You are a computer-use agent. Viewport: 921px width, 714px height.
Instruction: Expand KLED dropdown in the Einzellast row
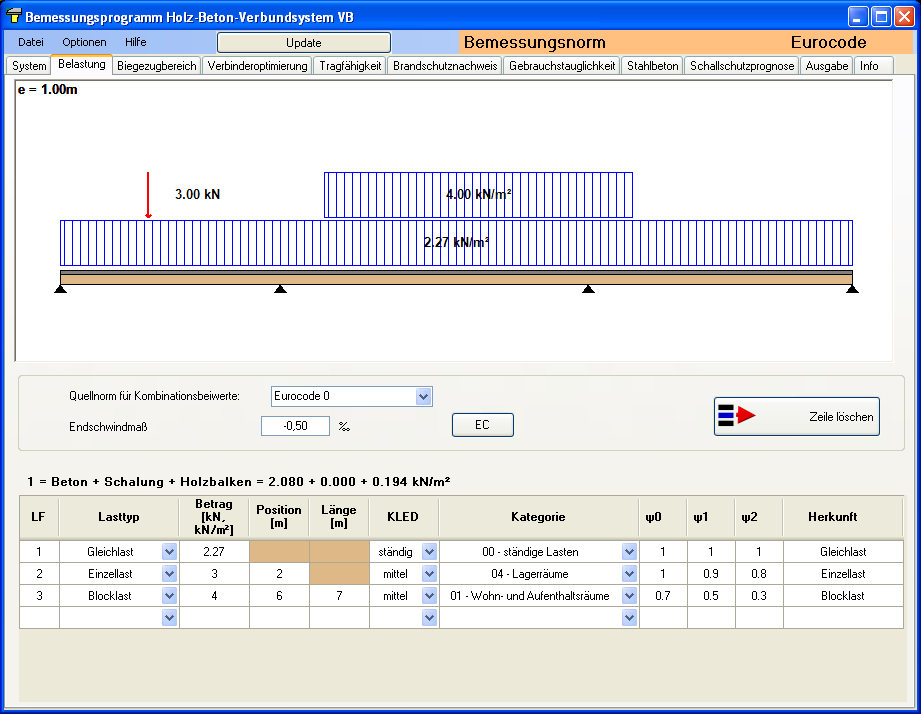point(429,574)
